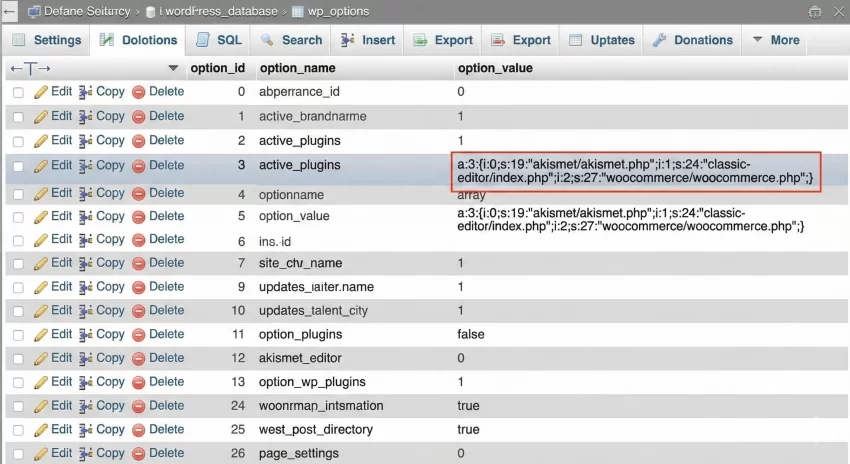850x464 pixels.
Task: Tick the checkbox for active_brandnarme row
Action: (x=18, y=117)
